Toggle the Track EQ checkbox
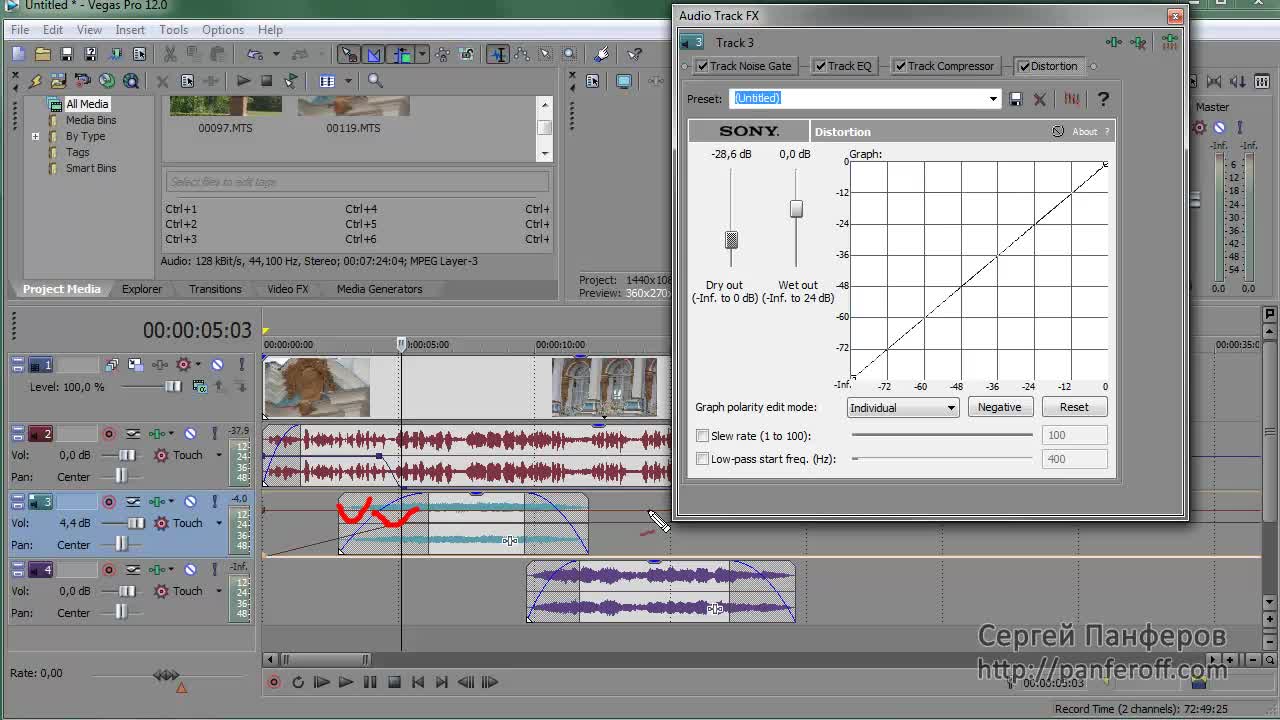Image resolution: width=1280 pixels, height=720 pixels. (x=820, y=66)
